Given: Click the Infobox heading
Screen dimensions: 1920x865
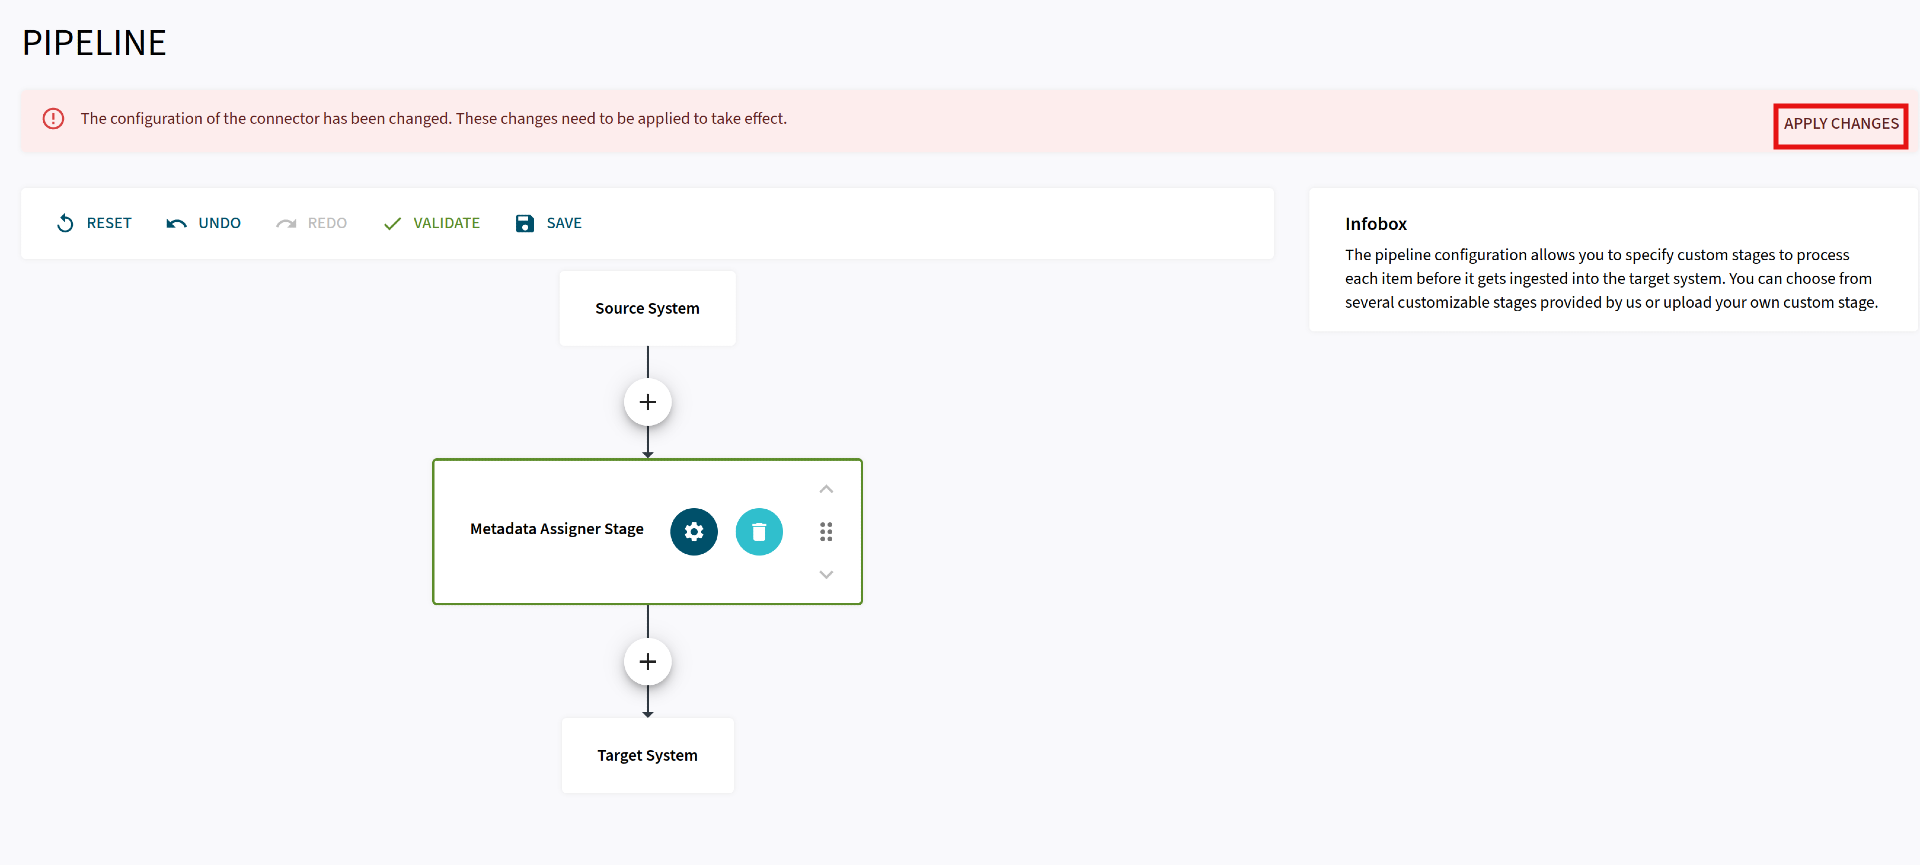Looking at the screenshot, I should [1375, 224].
